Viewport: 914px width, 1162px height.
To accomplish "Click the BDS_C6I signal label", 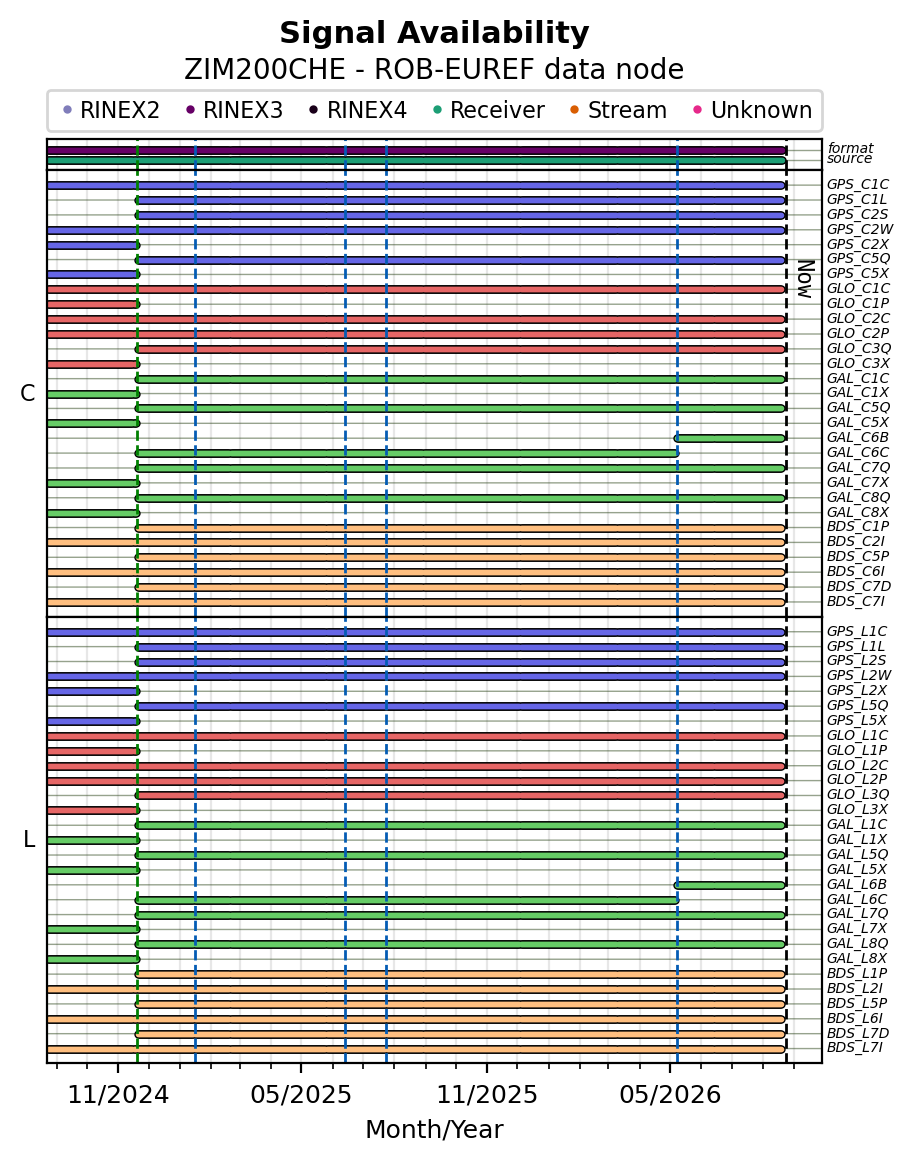I will click(x=855, y=571).
